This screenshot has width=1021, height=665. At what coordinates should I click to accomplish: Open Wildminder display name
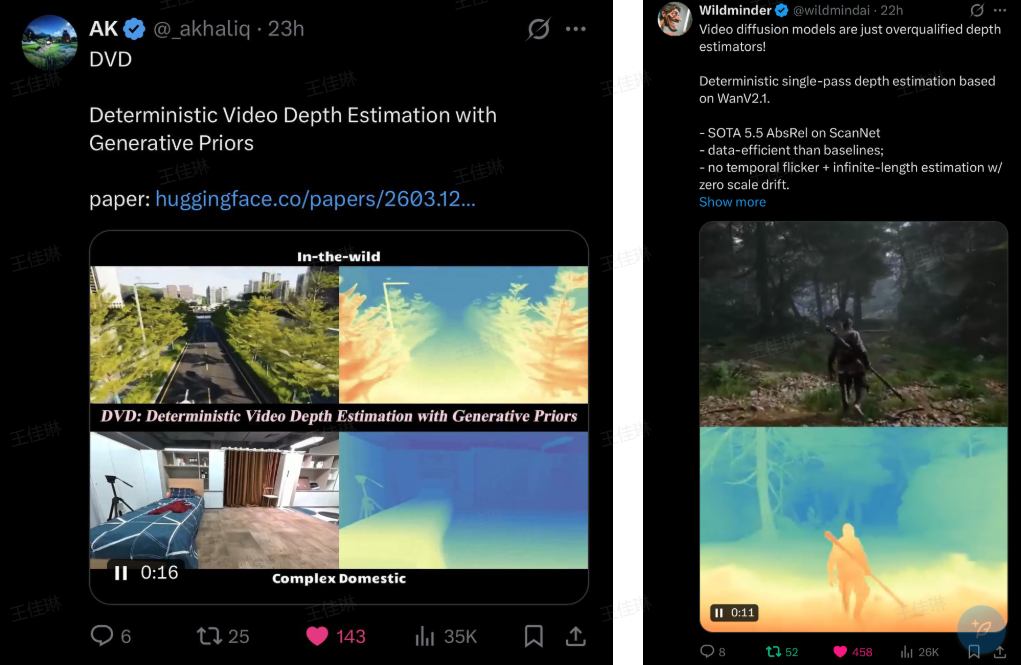tap(735, 10)
